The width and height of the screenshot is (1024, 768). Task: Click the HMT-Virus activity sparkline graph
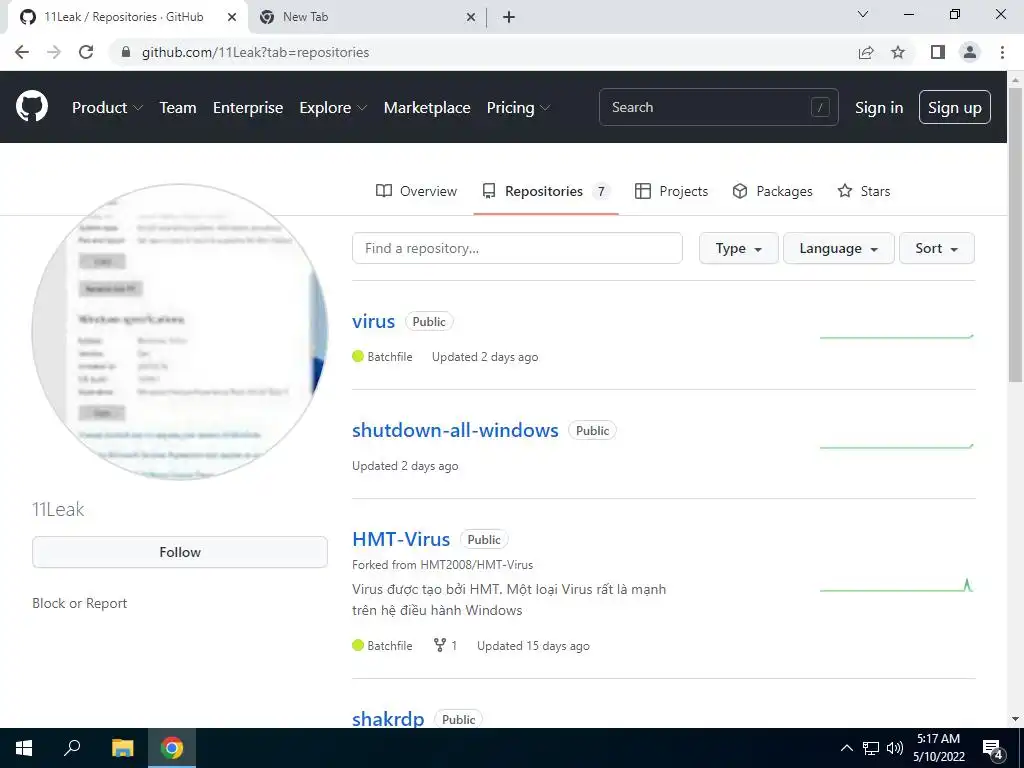point(897,586)
